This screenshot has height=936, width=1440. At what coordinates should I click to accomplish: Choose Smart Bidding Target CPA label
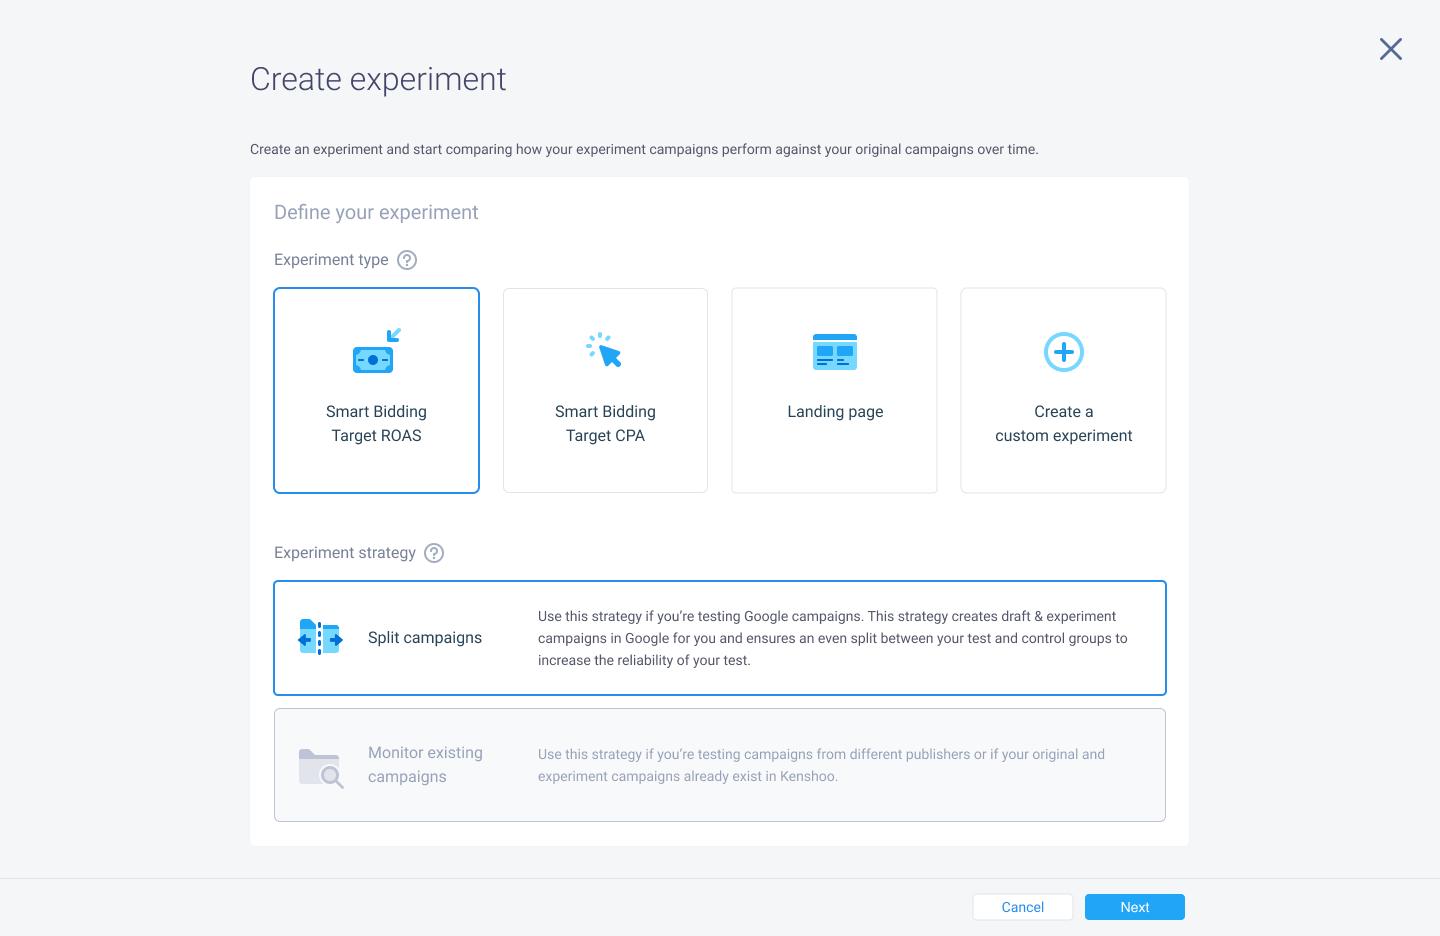pos(605,423)
